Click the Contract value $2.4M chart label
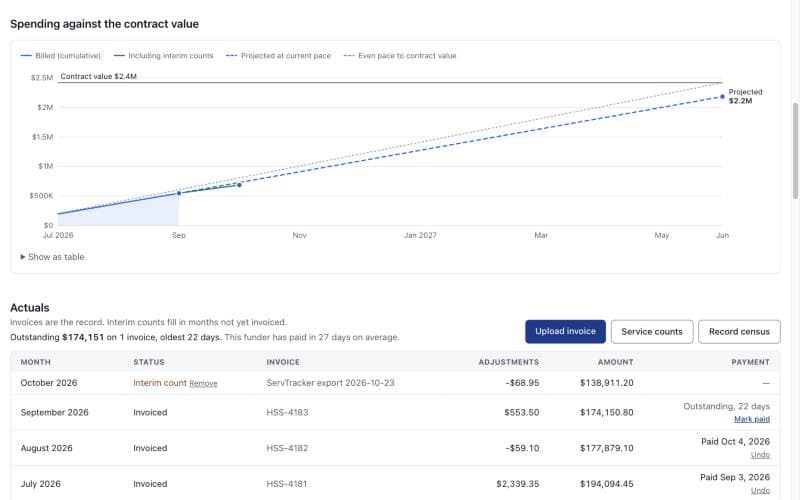The image size is (800, 500). 98,77
